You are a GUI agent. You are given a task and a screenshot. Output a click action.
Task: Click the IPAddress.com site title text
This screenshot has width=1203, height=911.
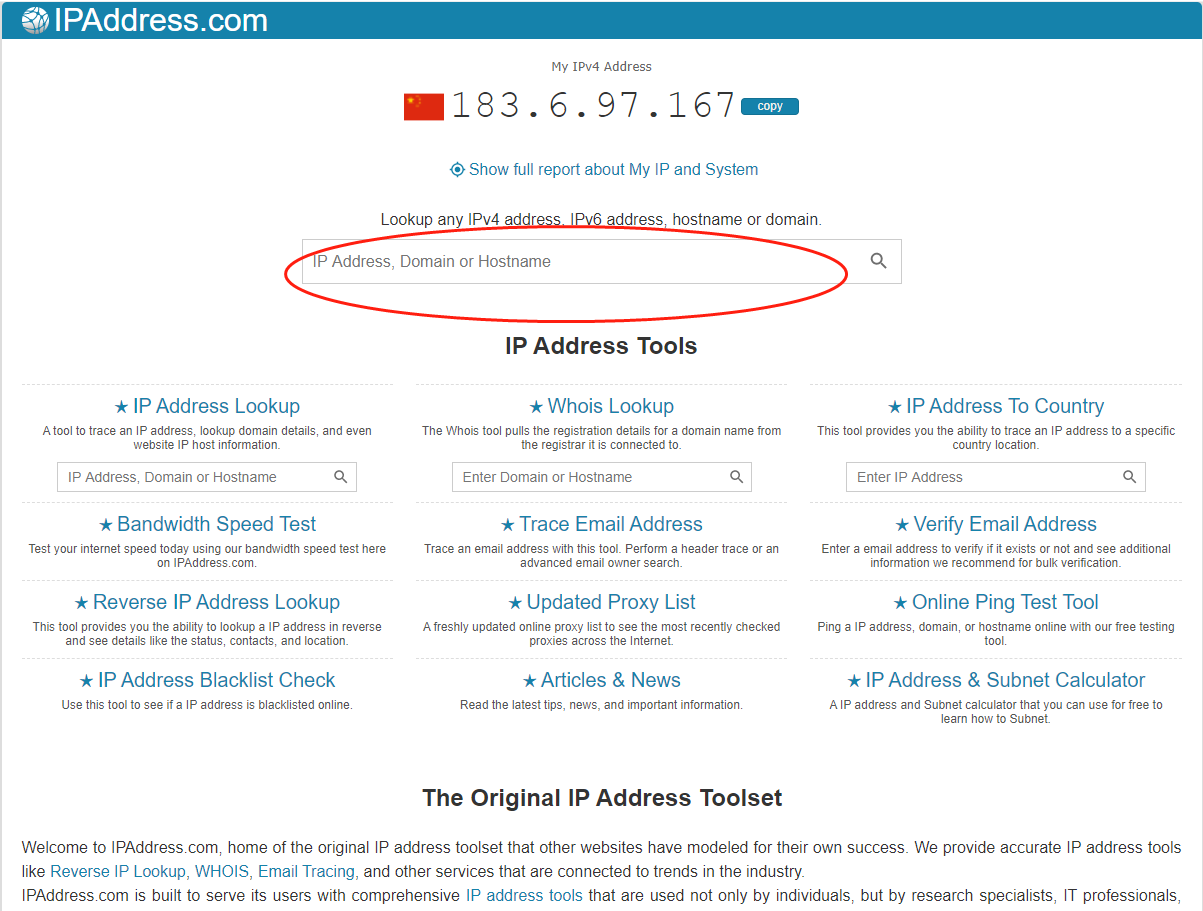point(160,20)
